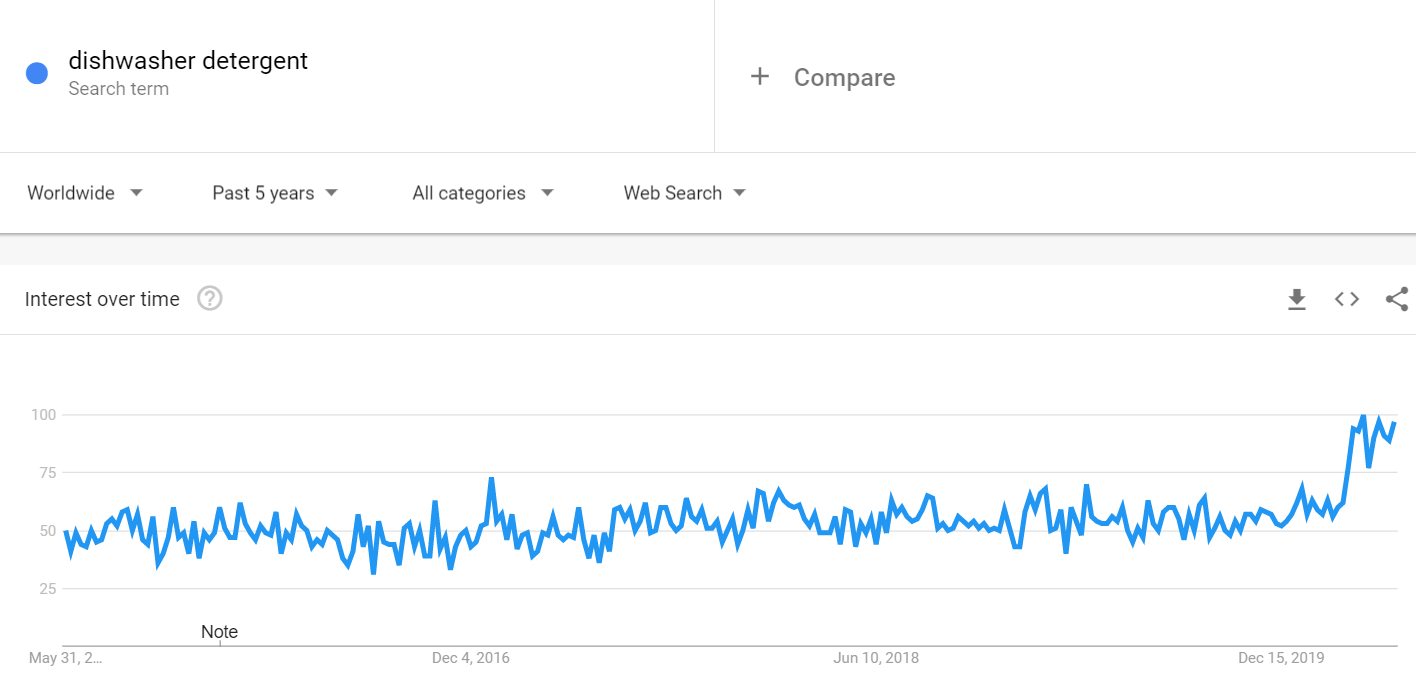Change the Web Search type dropdown
Screen dimensions: 1416x691
[x=685, y=193]
